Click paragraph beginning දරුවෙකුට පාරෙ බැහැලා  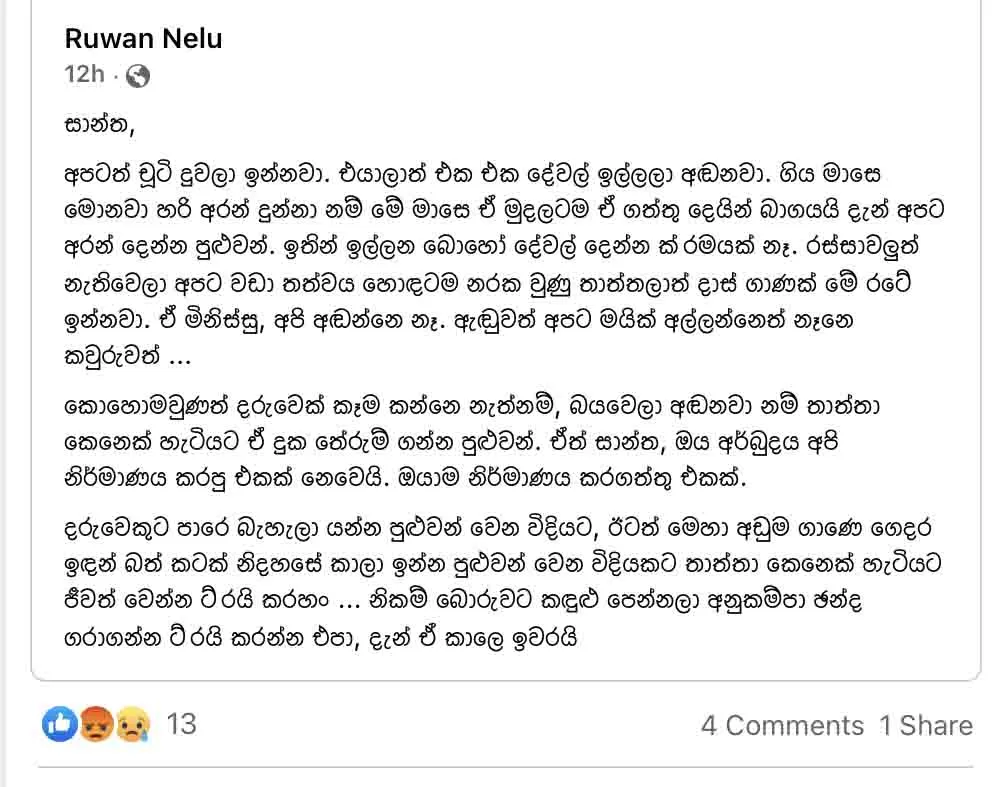(503, 582)
